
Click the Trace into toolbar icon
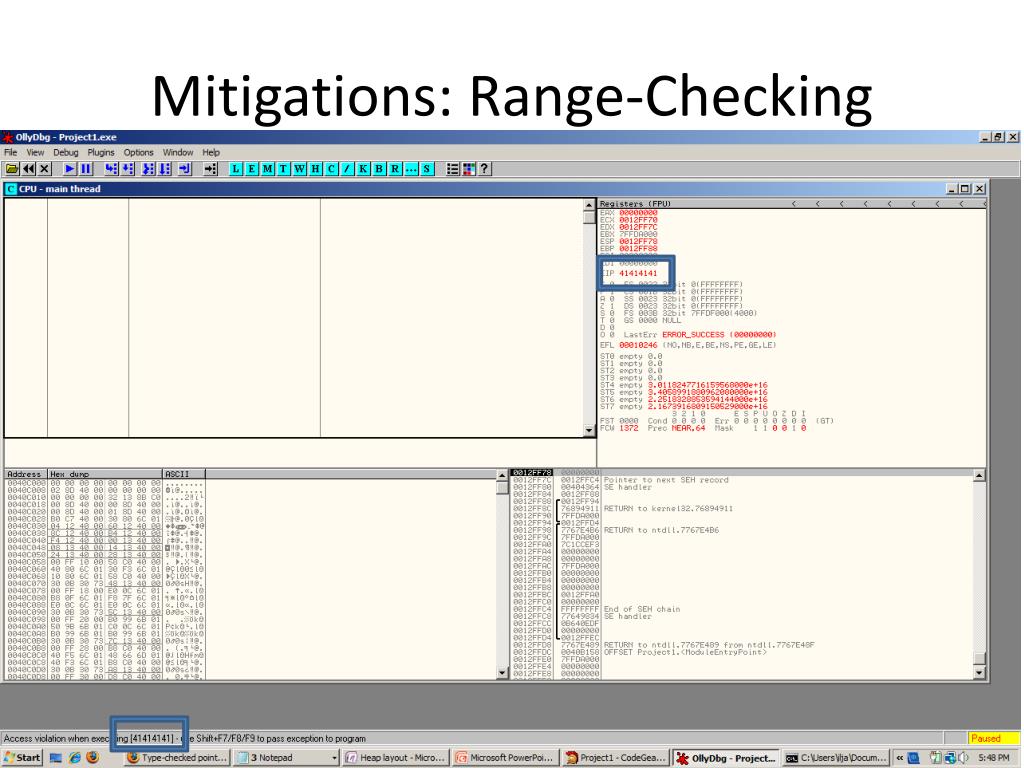tap(149, 168)
